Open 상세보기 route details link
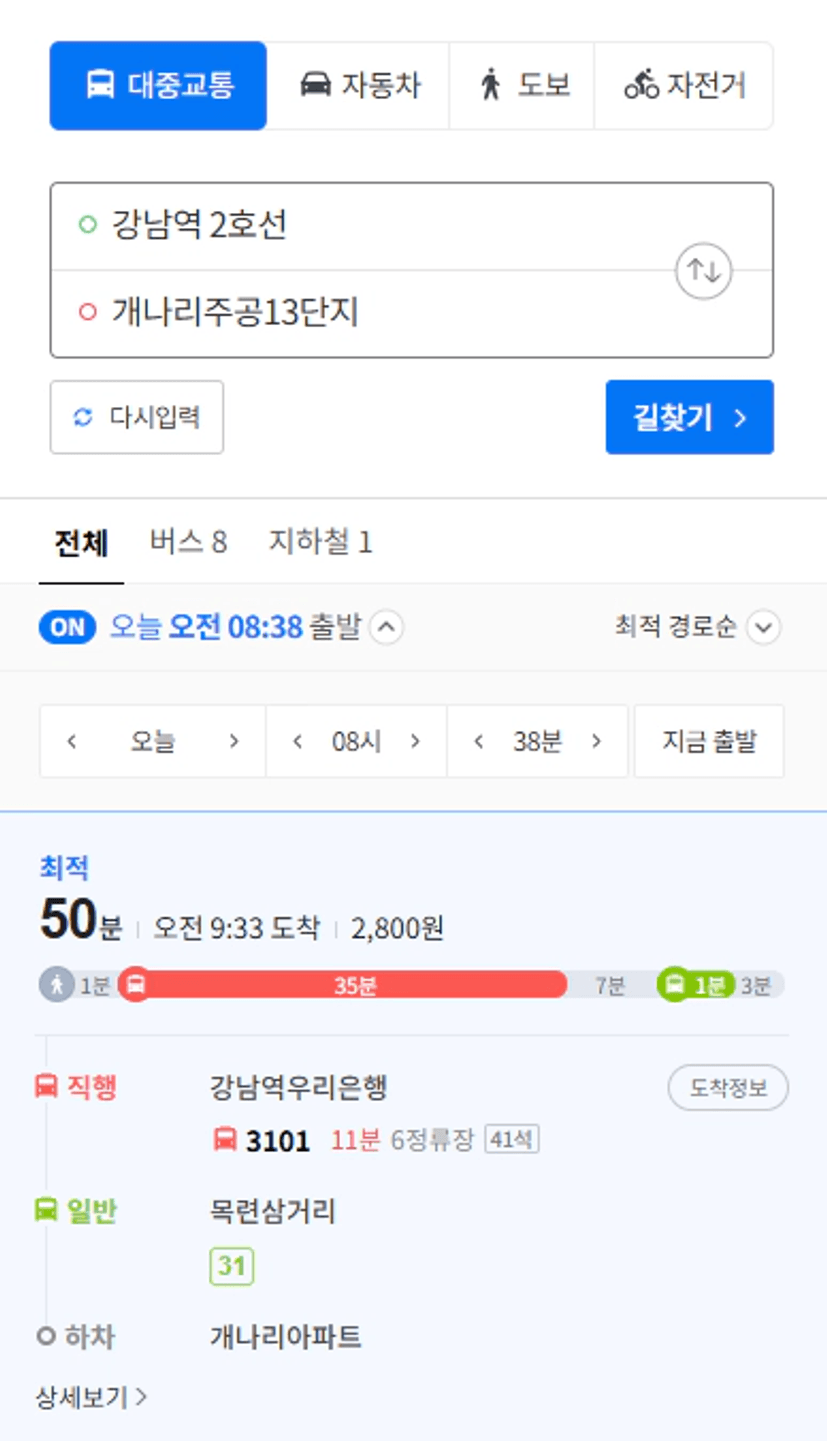This screenshot has width=827, height=1441. [x=91, y=1397]
